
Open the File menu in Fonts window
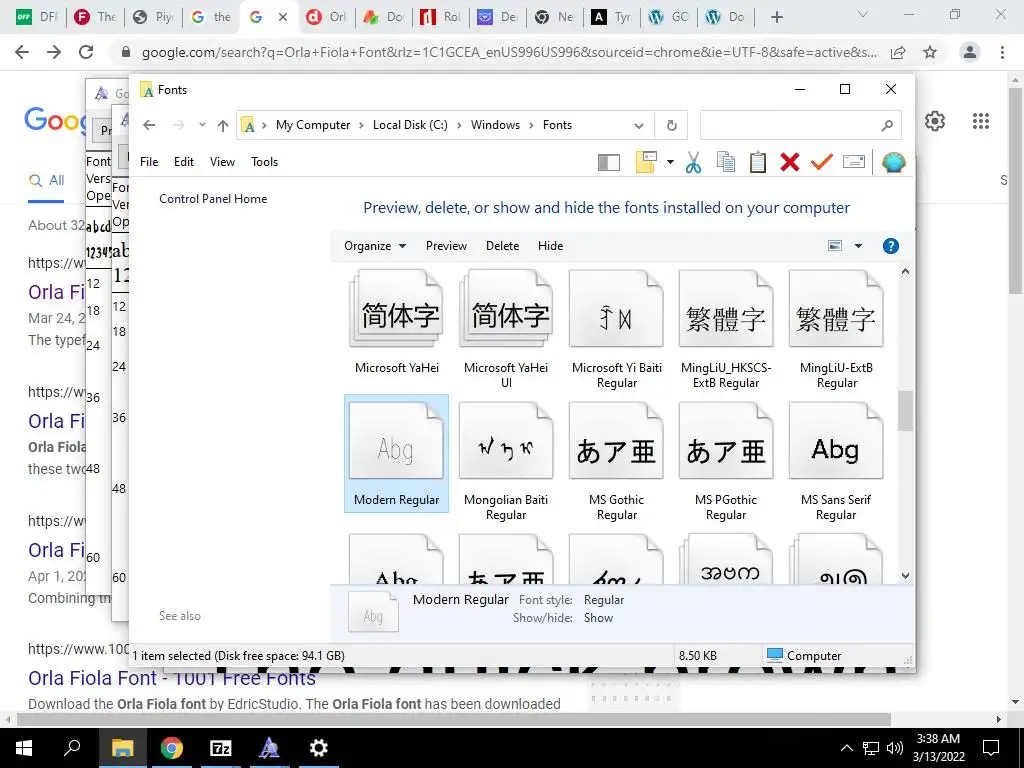click(149, 162)
